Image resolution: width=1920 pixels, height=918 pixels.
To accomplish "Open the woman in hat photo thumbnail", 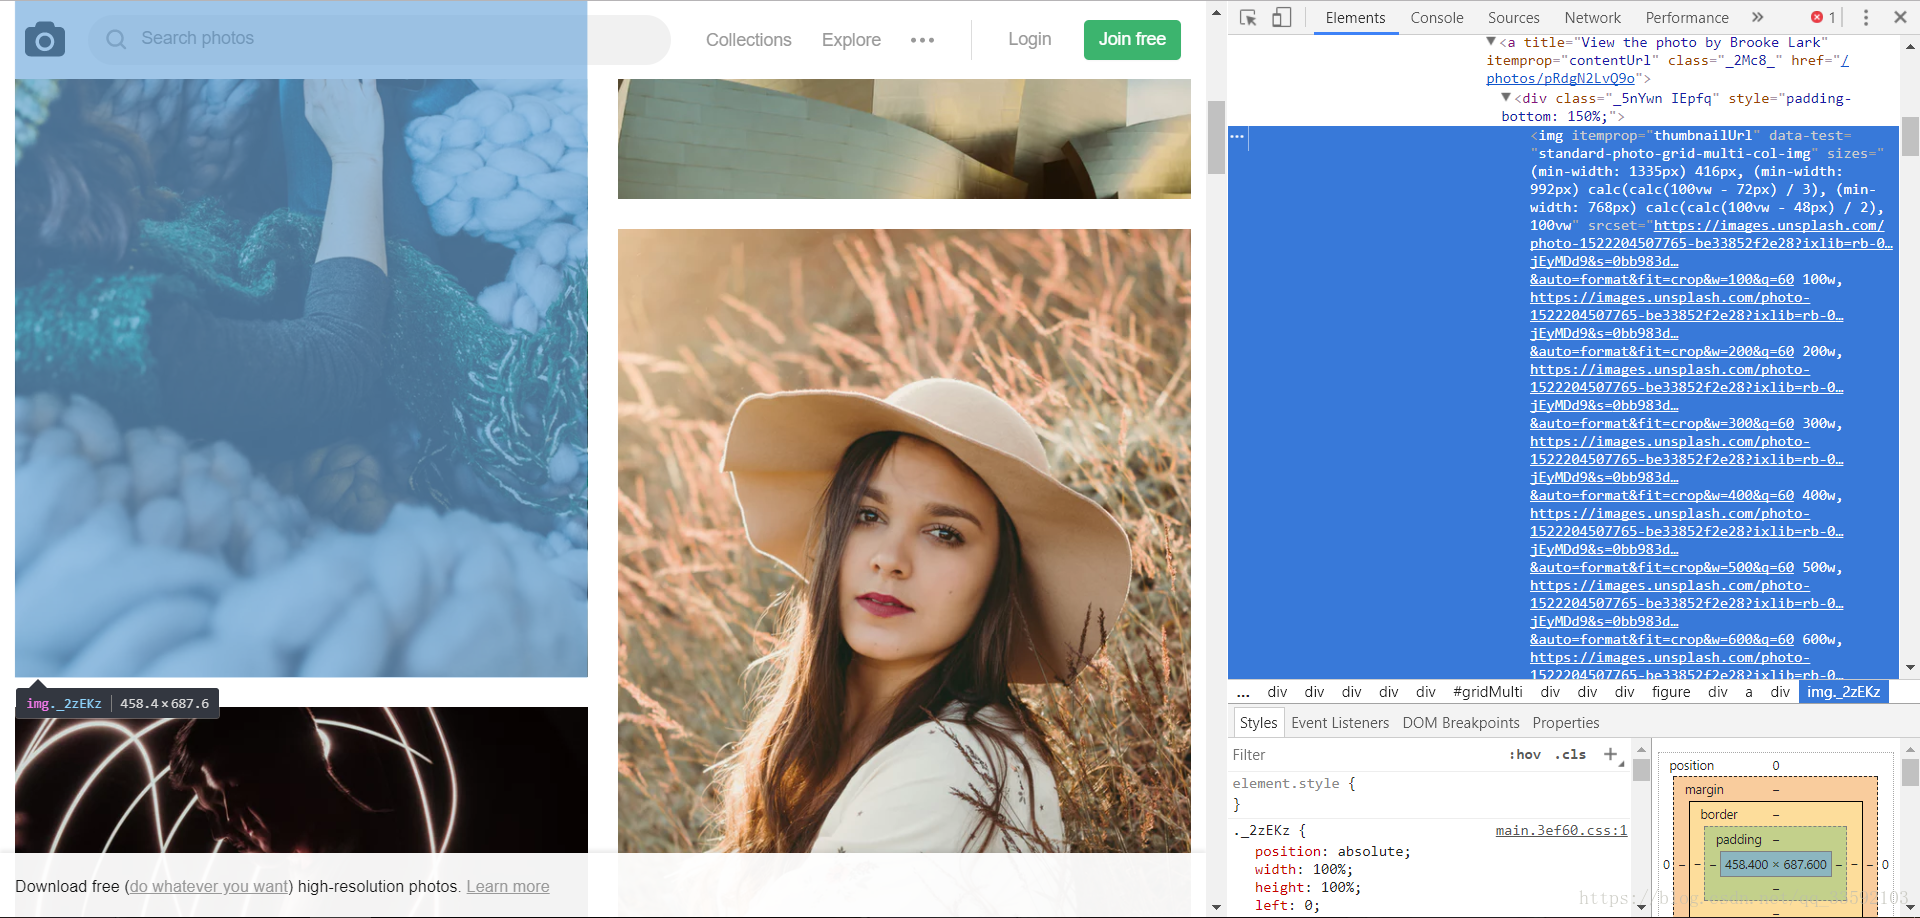I will (x=904, y=540).
